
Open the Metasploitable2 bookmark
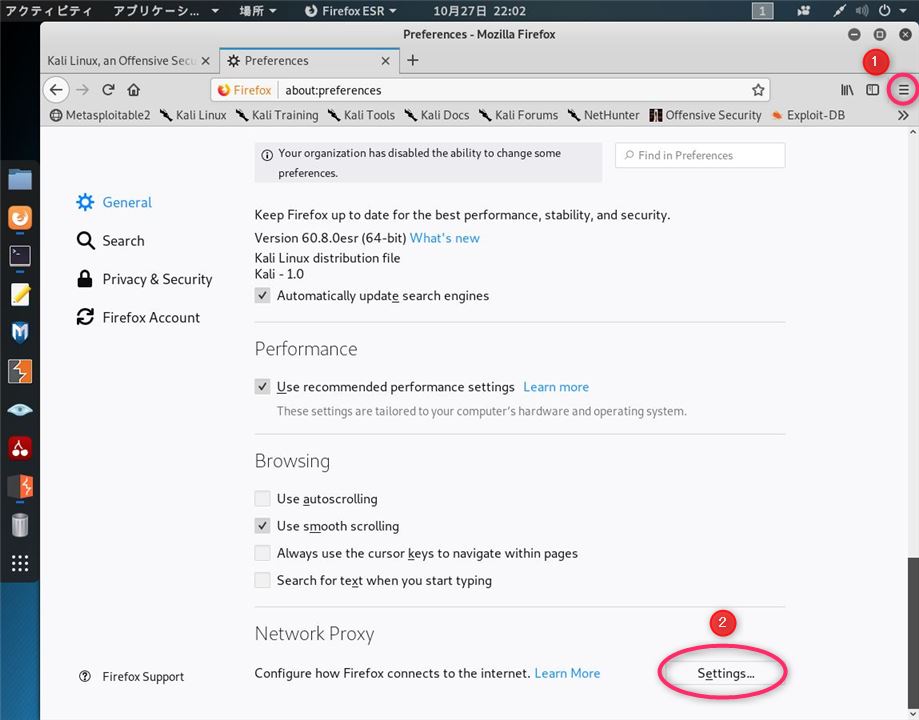(100, 116)
